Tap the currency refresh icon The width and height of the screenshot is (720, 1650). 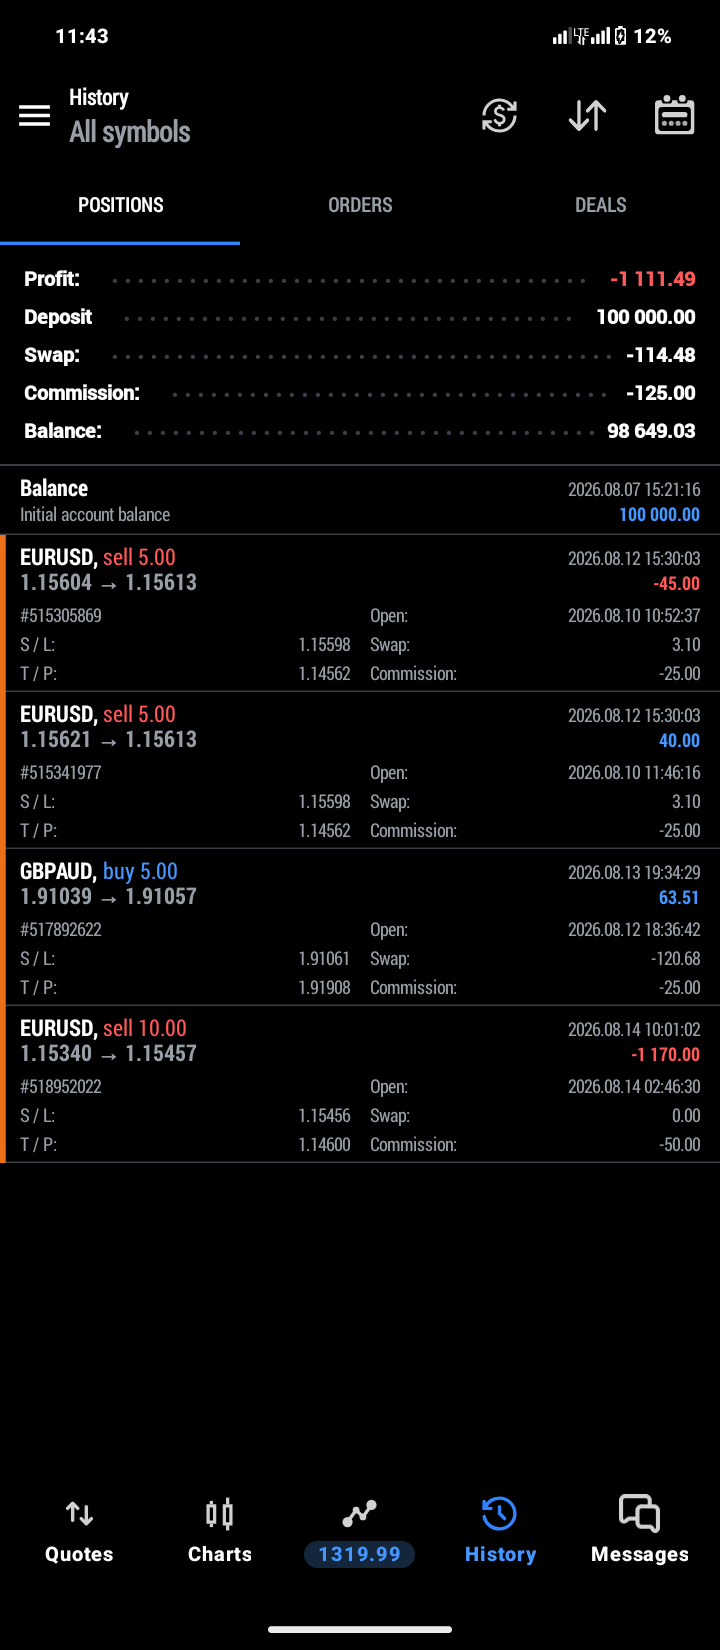(499, 116)
